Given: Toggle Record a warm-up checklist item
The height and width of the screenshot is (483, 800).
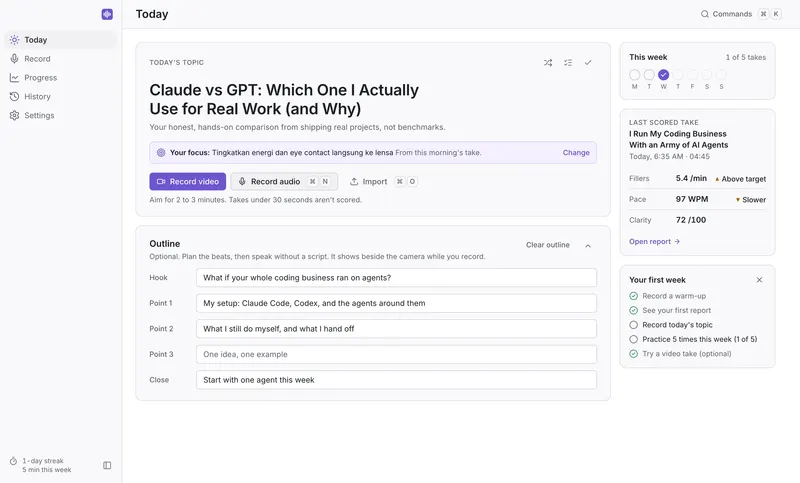Looking at the screenshot, I should 668,296.
